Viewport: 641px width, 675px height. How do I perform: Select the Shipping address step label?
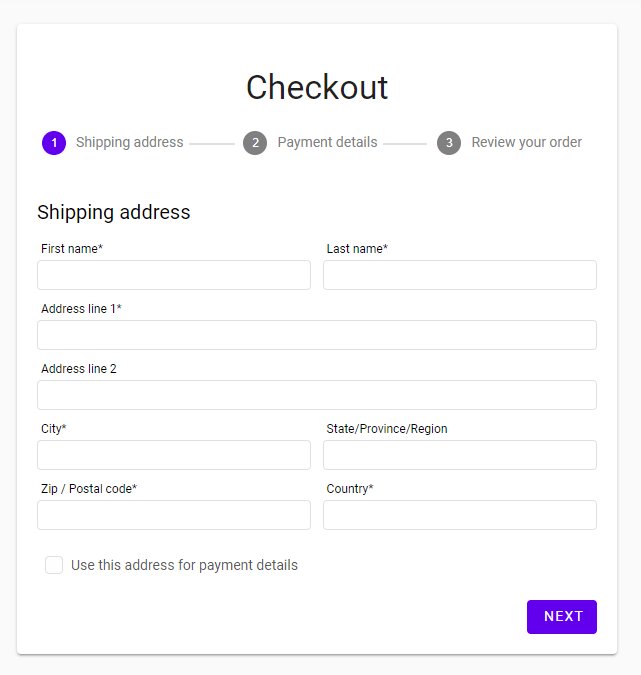click(130, 142)
